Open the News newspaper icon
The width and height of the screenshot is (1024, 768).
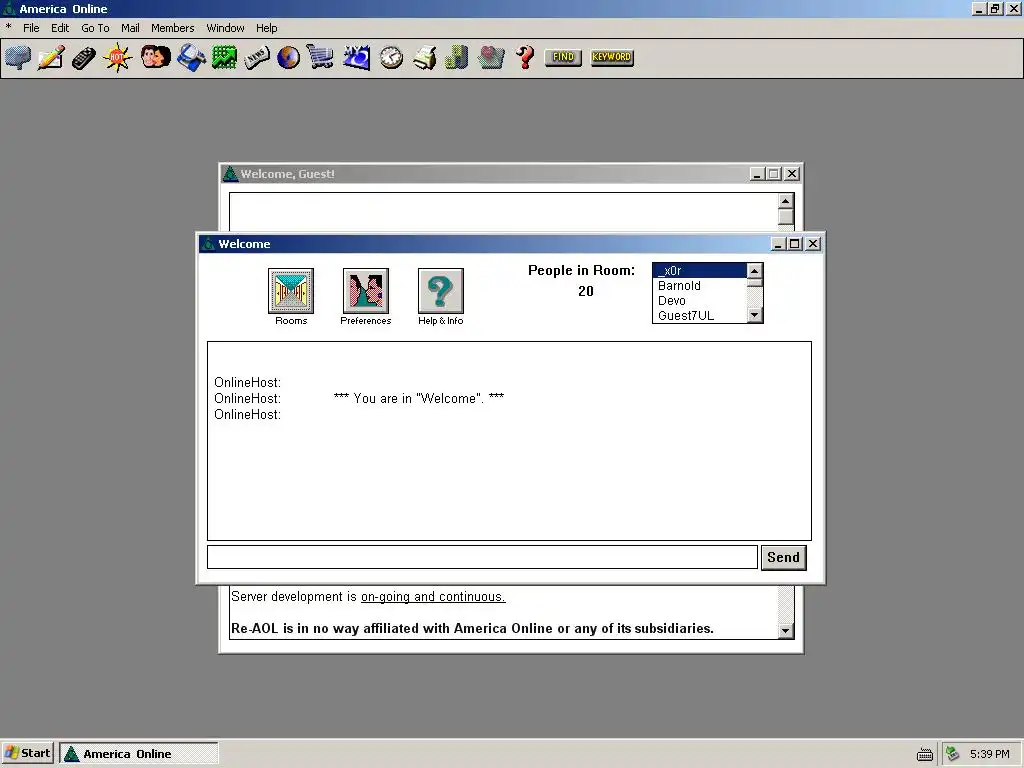tap(257, 57)
